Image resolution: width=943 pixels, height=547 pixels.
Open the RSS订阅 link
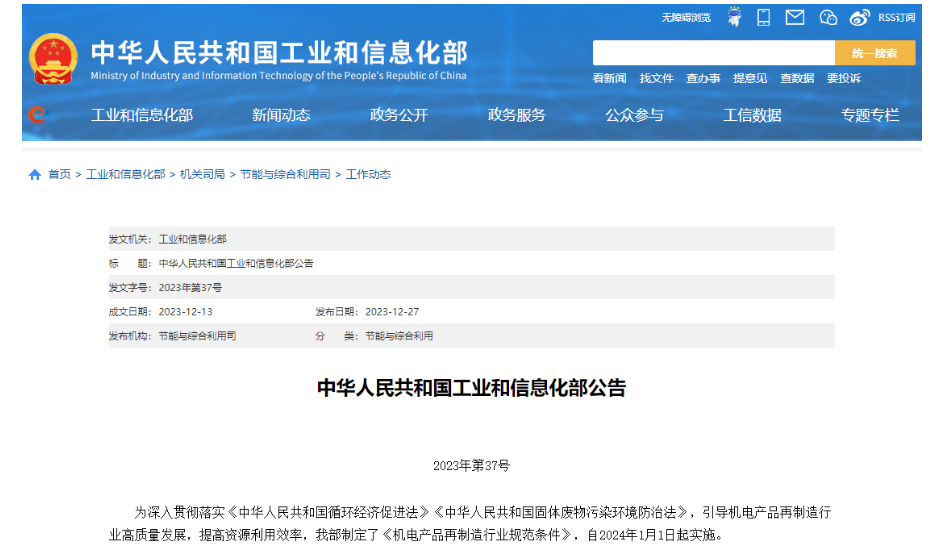click(x=896, y=17)
